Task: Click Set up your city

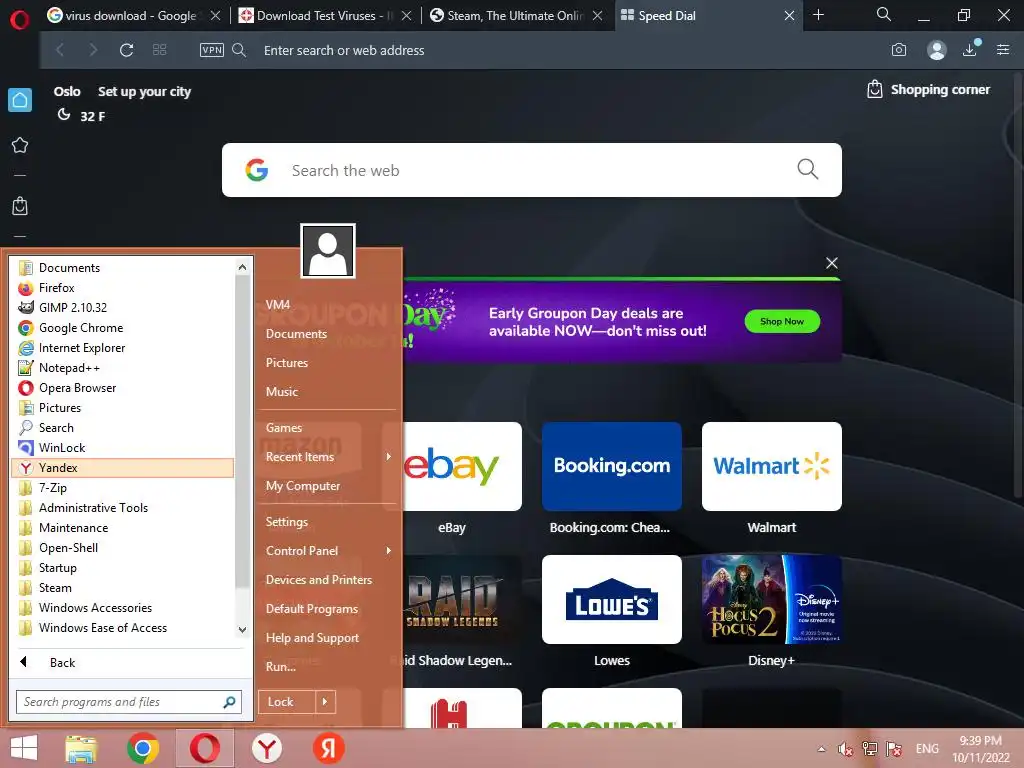Action: 144,91
